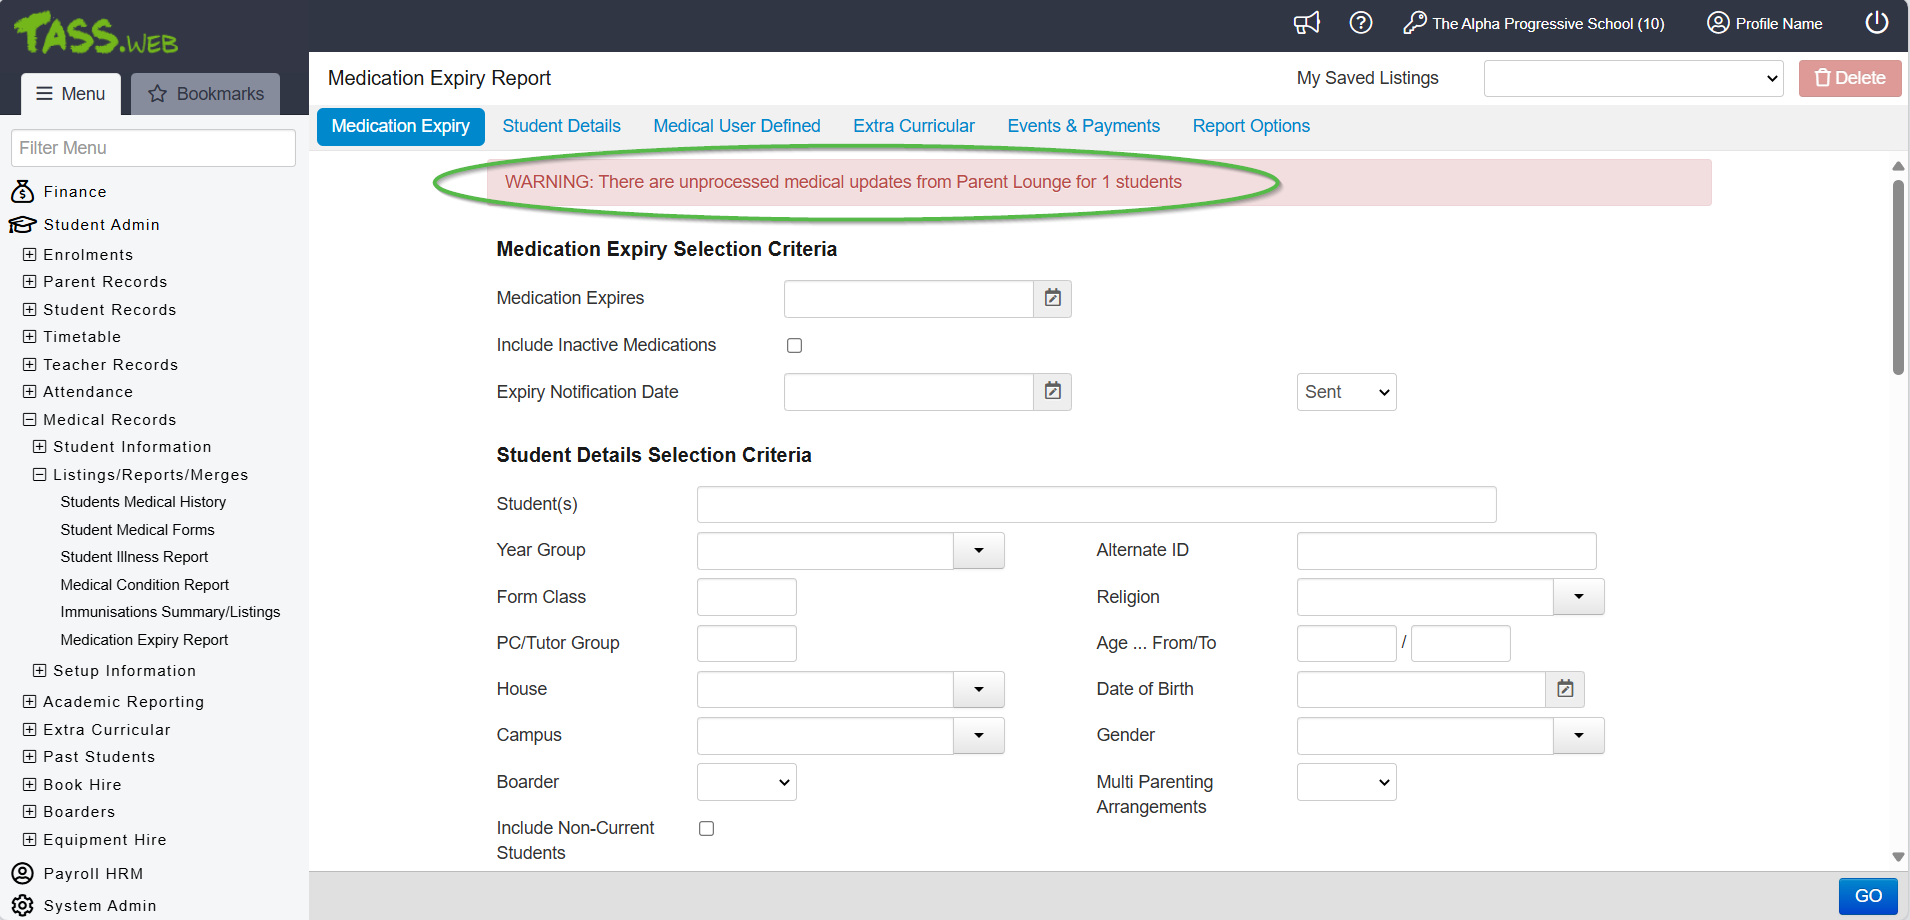
Task: Open the Report Options tab
Action: 1250,127
